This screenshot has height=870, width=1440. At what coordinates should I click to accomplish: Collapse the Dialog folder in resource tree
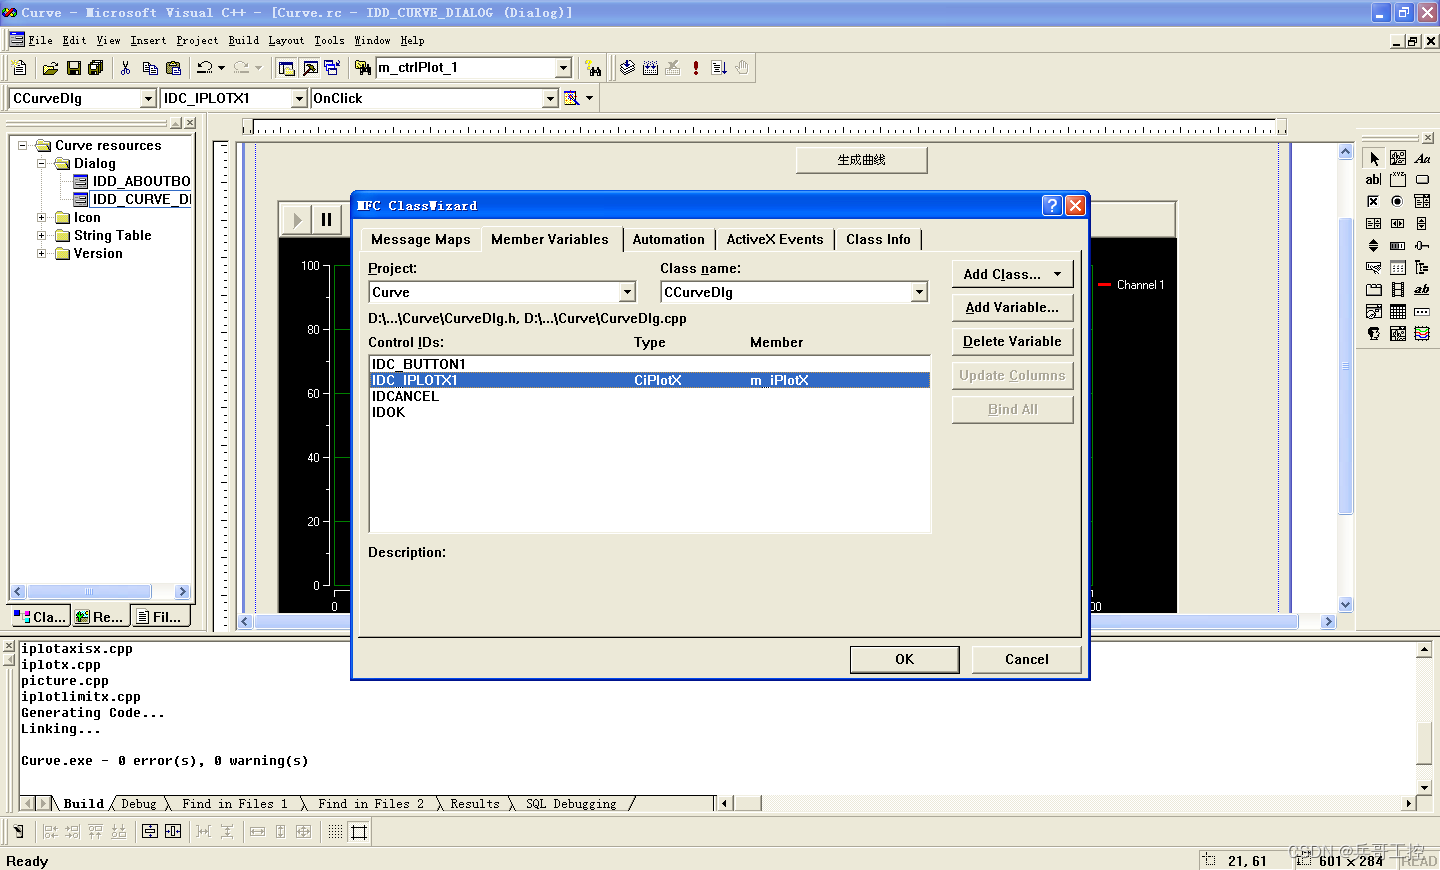coord(42,164)
